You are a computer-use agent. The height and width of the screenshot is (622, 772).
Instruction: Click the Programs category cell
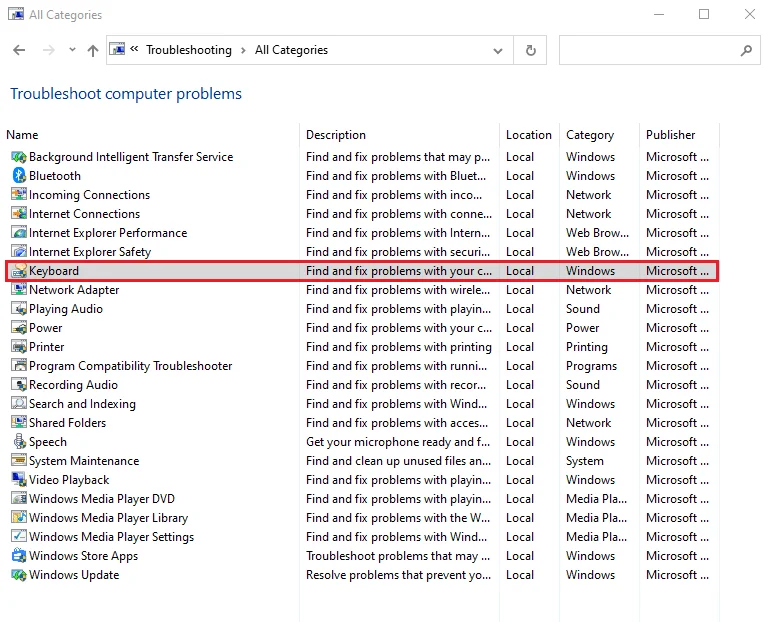point(591,366)
